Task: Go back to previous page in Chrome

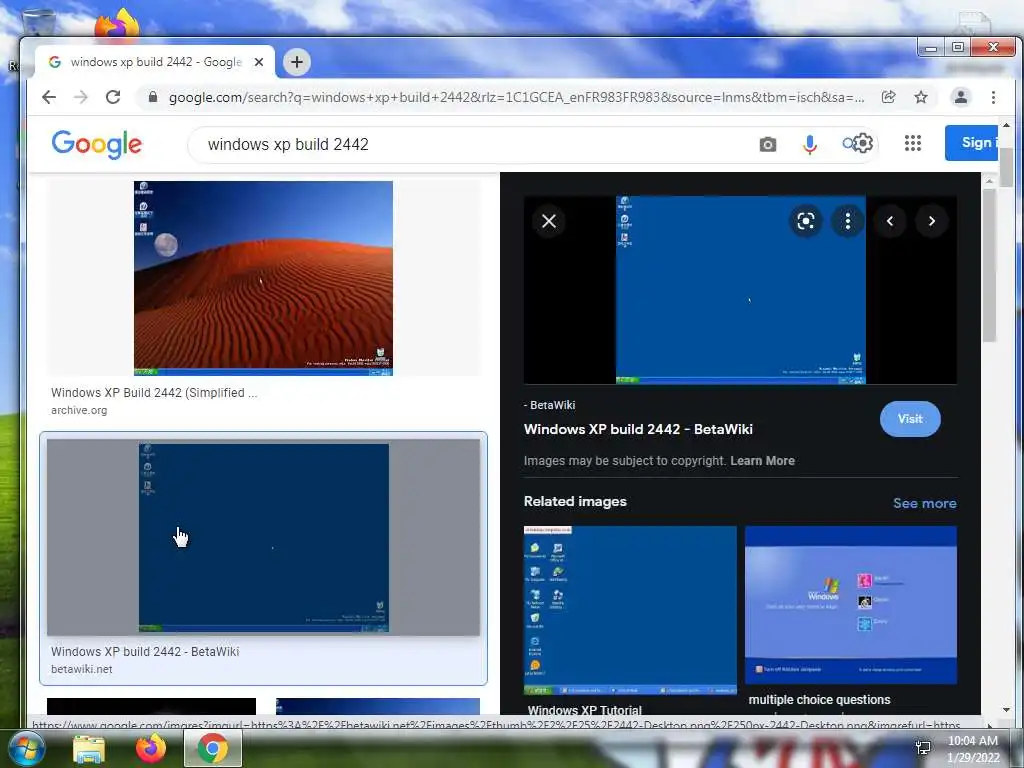Action: coord(49,97)
